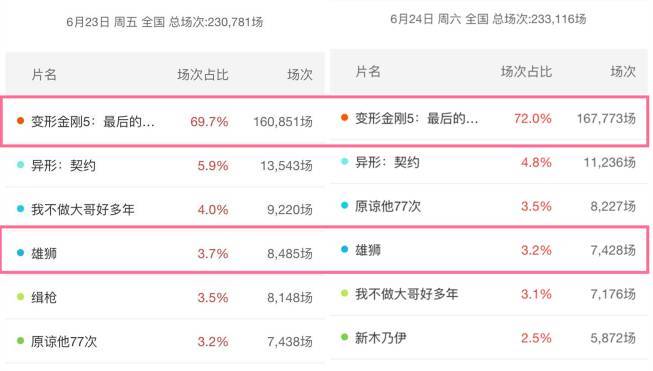This screenshot has width=653, height=371.
Task: Click the green dot next to 新木乃伊
Action: click(x=344, y=337)
